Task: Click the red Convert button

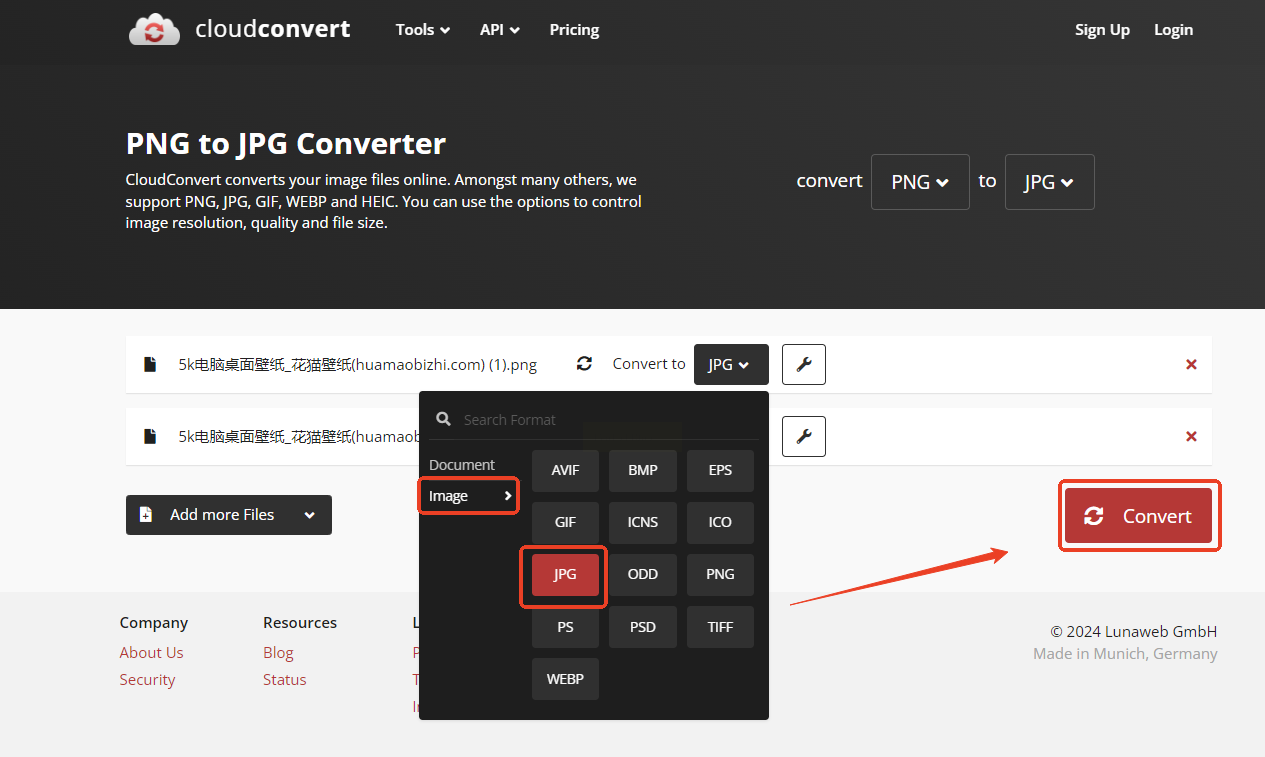Action: tap(1138, 516)
